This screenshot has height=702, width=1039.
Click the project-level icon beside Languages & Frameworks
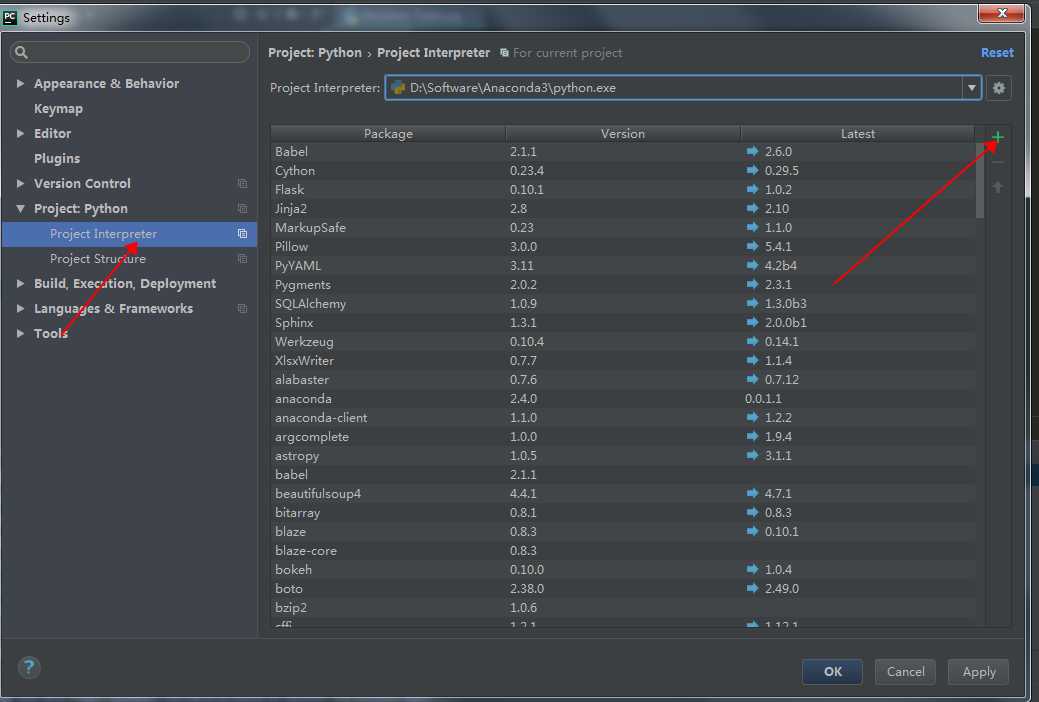click(x=243, y=309)
